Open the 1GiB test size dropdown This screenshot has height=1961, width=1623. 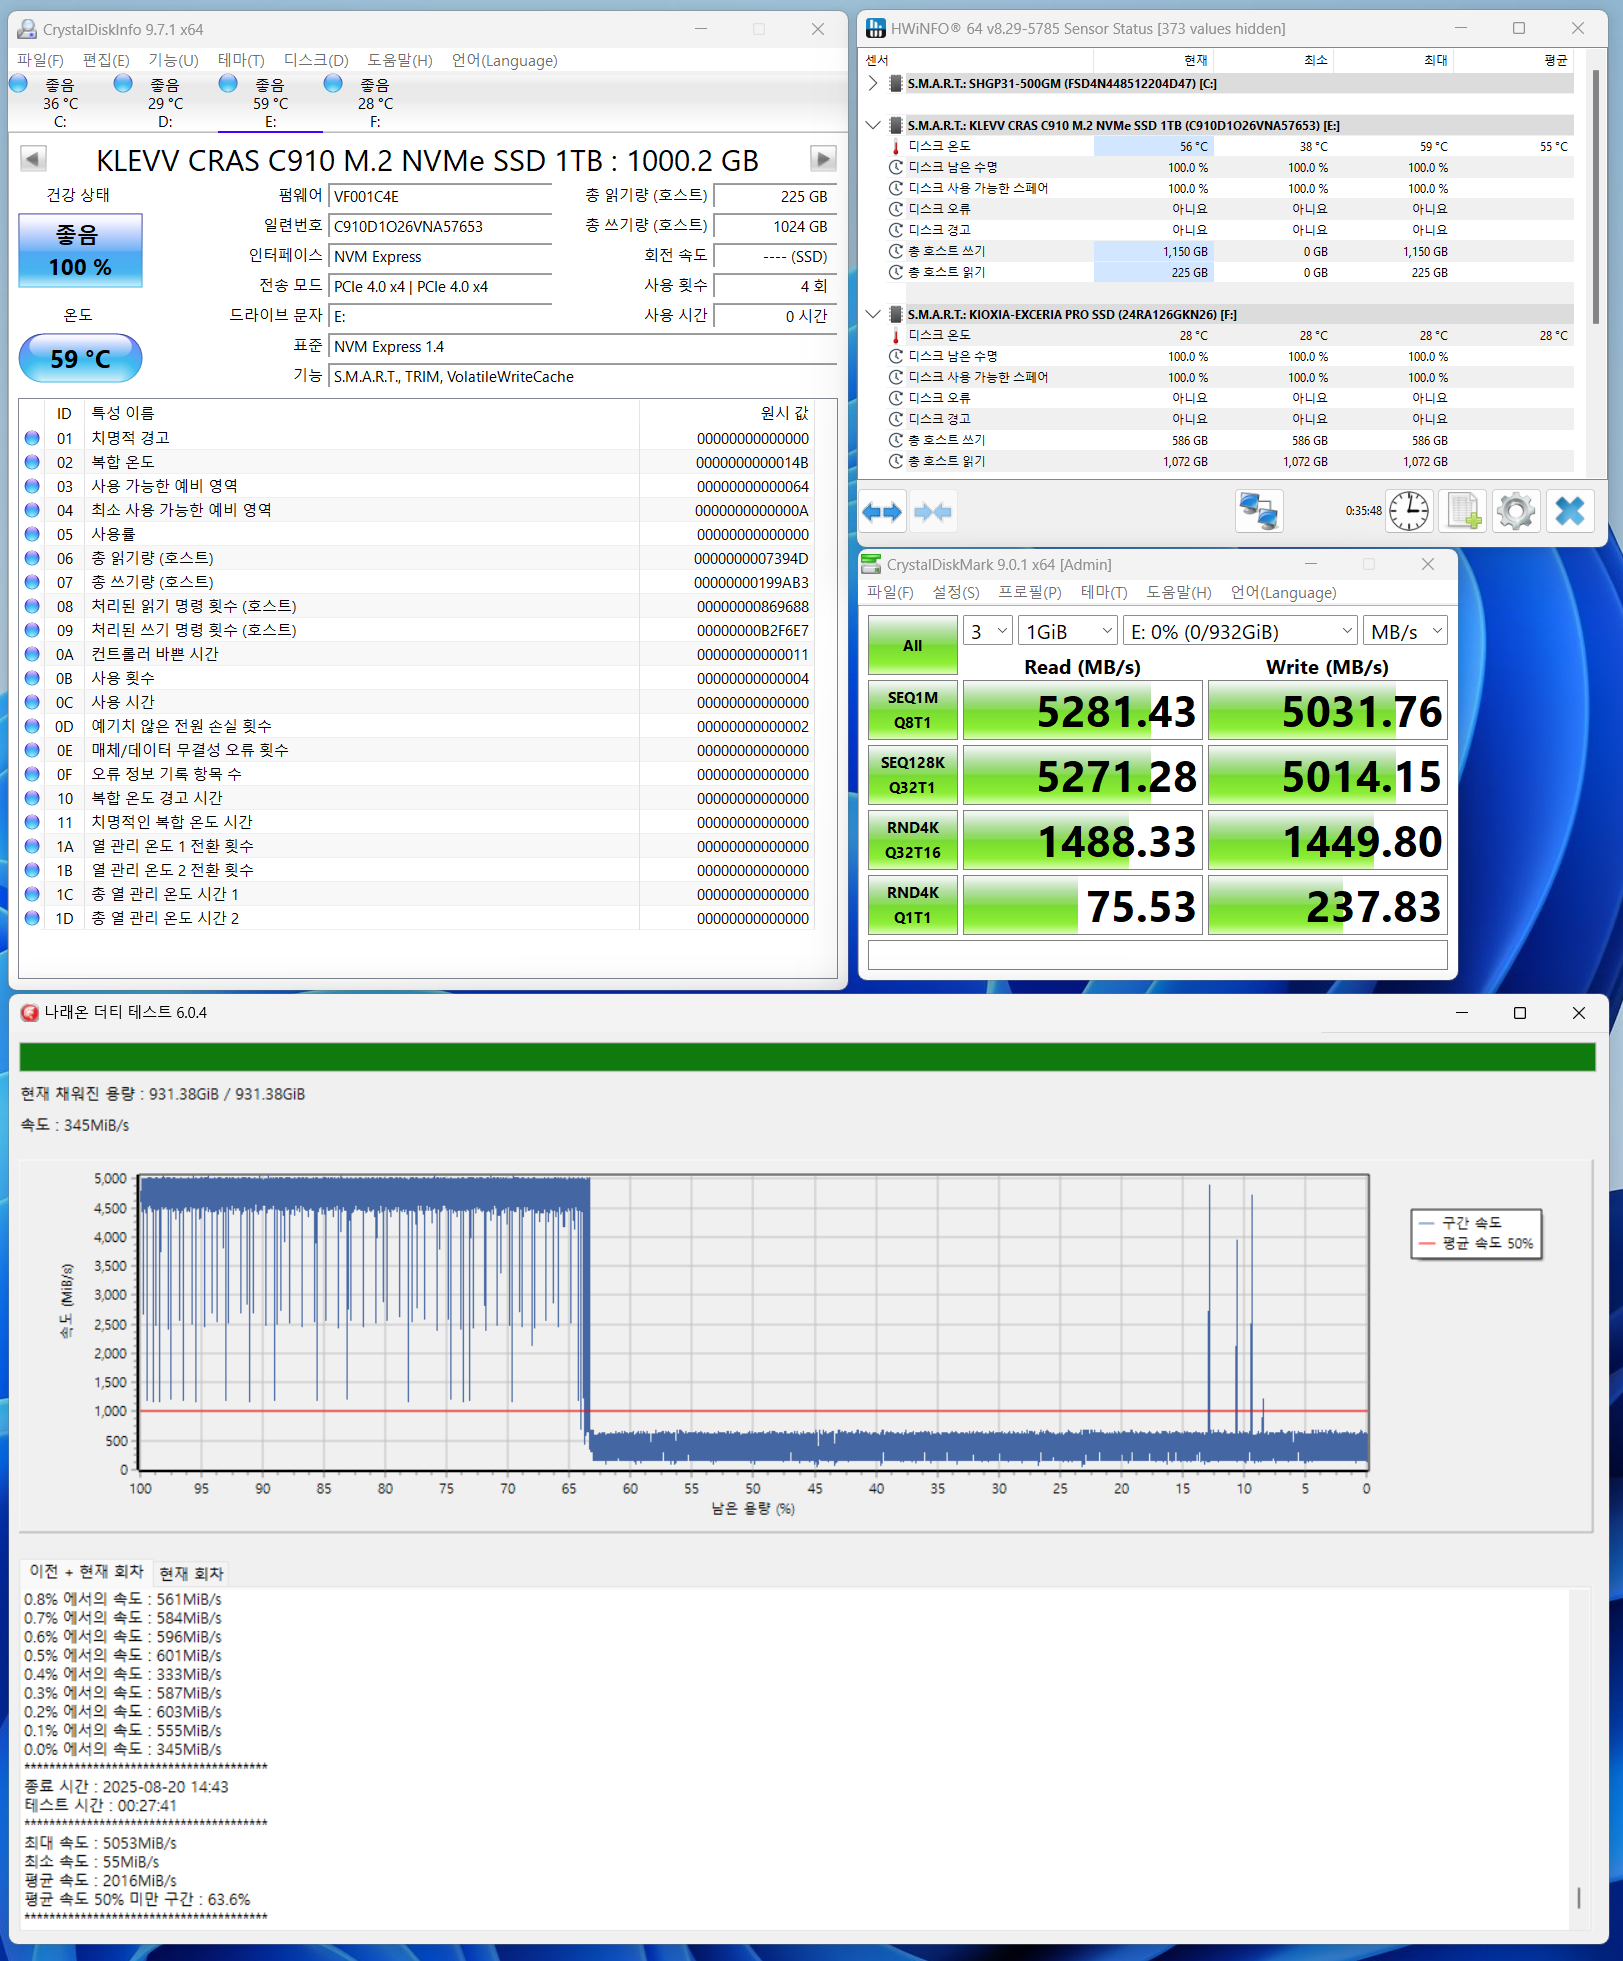coord(1068,631)
